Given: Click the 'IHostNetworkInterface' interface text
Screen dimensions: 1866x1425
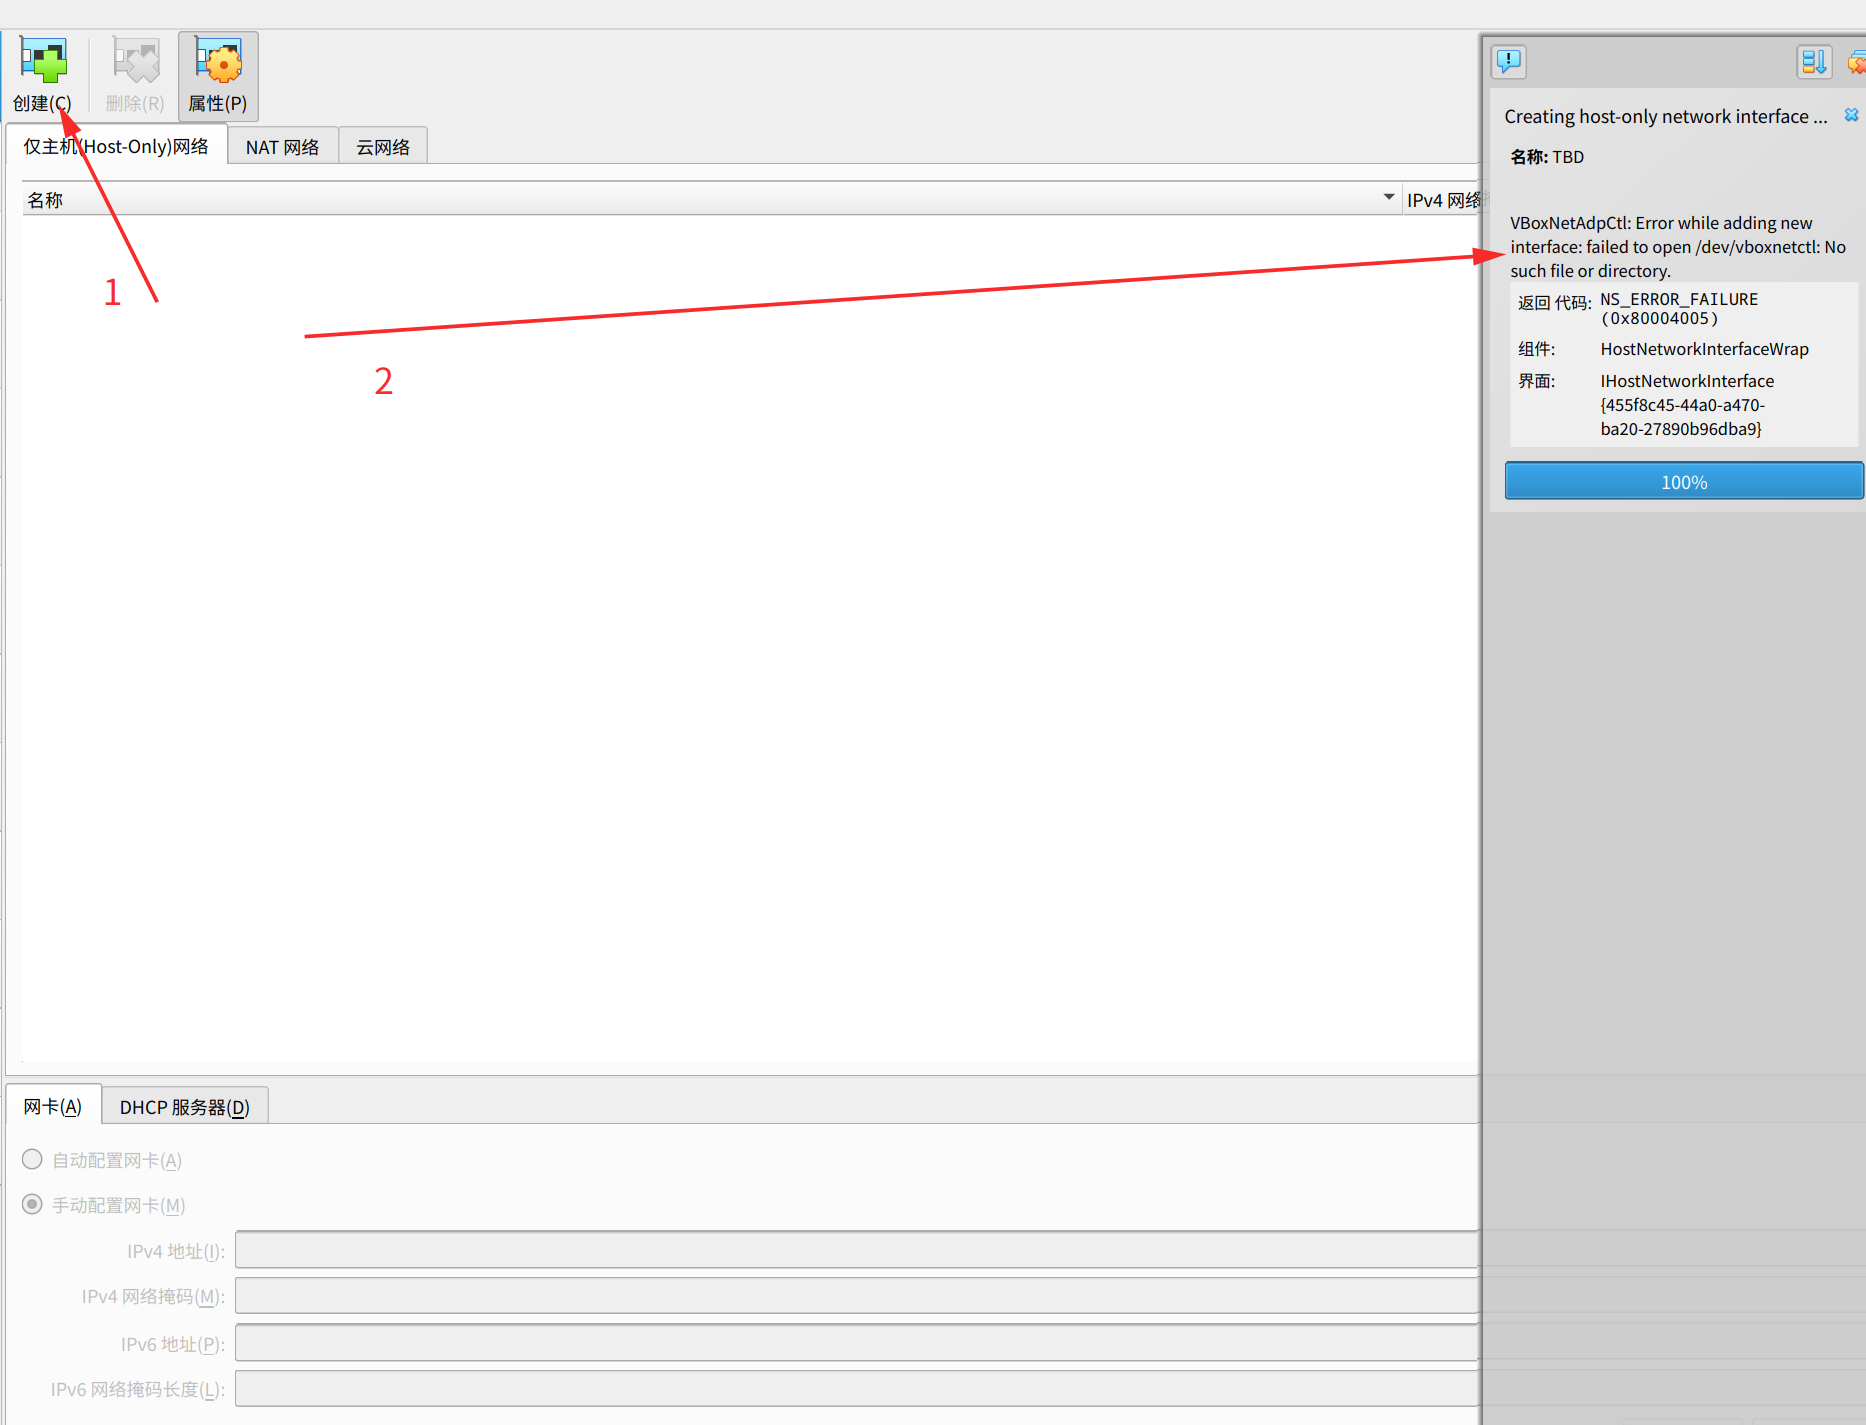Looking at the screenshot, I should pos(1687,381).
